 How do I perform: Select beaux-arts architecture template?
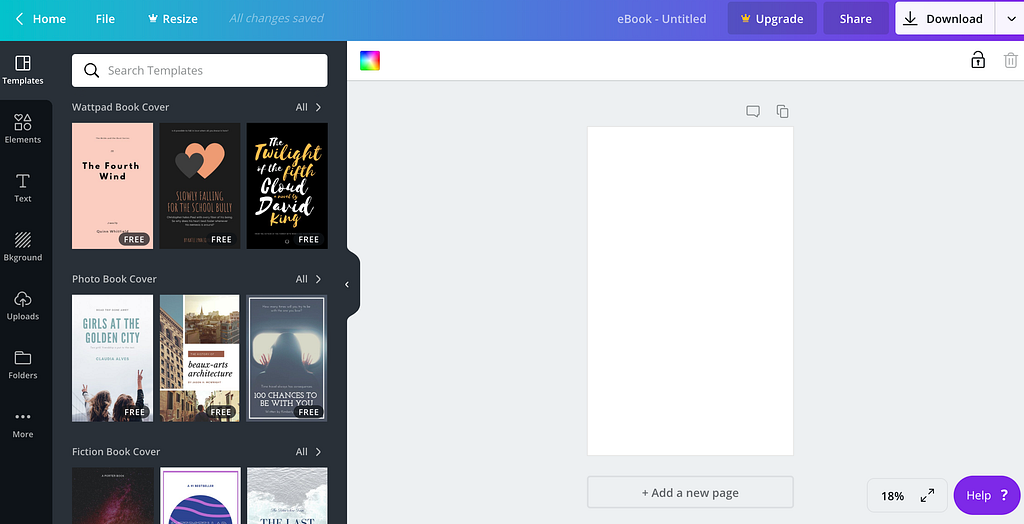pyautogui.click(x=200, y=358)
